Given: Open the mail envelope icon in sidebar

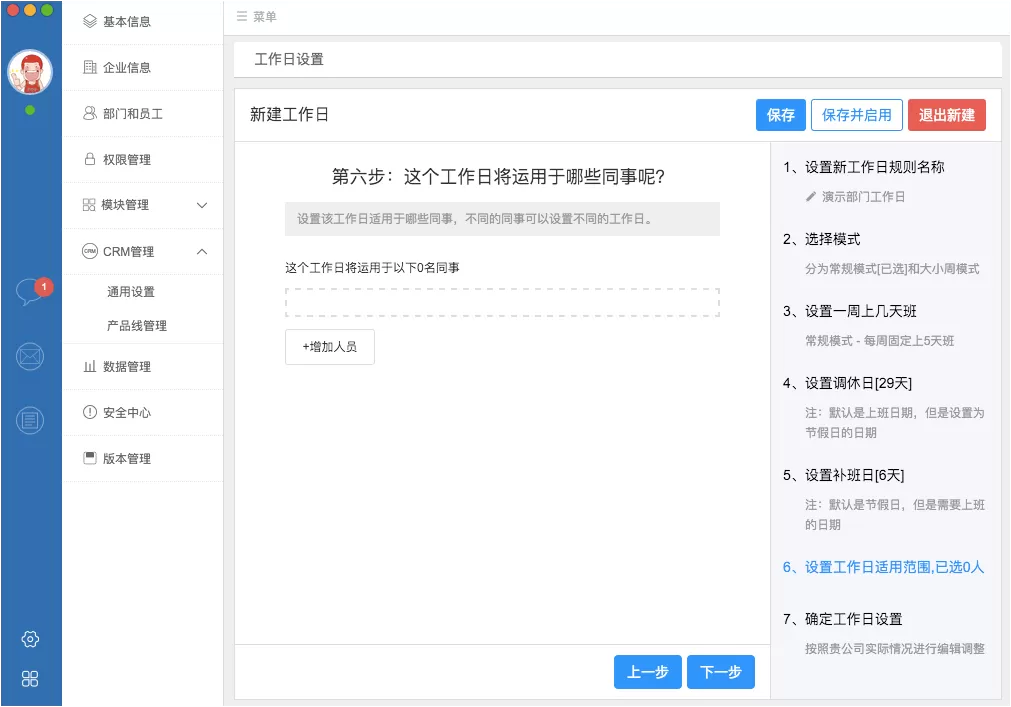Looking at the screenshot, I should pyautogui.click(x=30, y=356).
